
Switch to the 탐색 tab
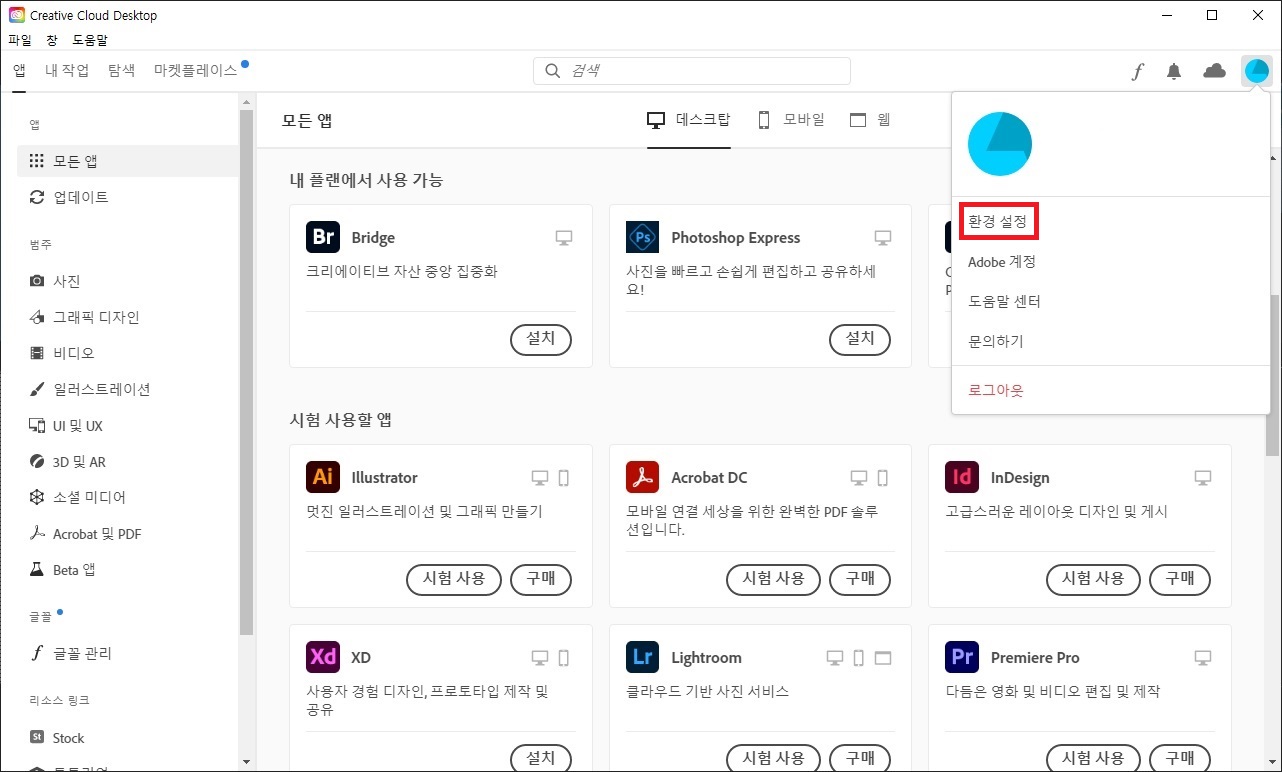[122, 70]
